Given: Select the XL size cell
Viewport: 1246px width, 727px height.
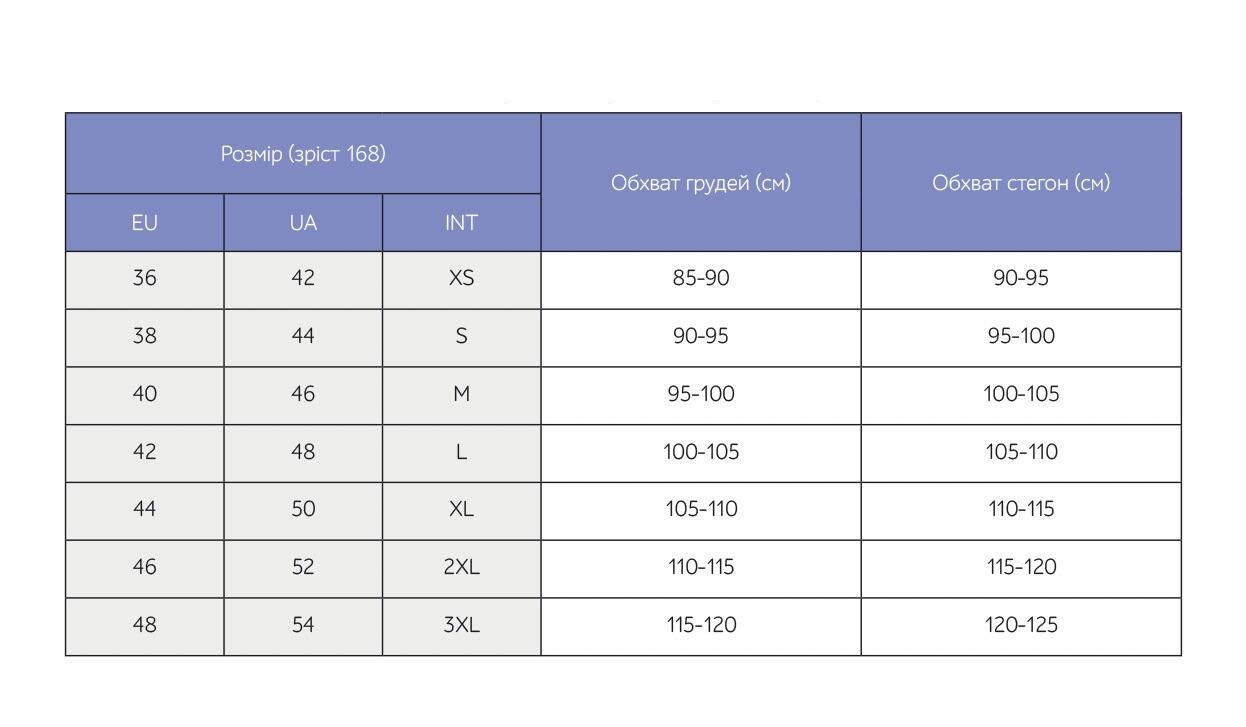Looking at the screenshot, I should [x=462, y=511].
